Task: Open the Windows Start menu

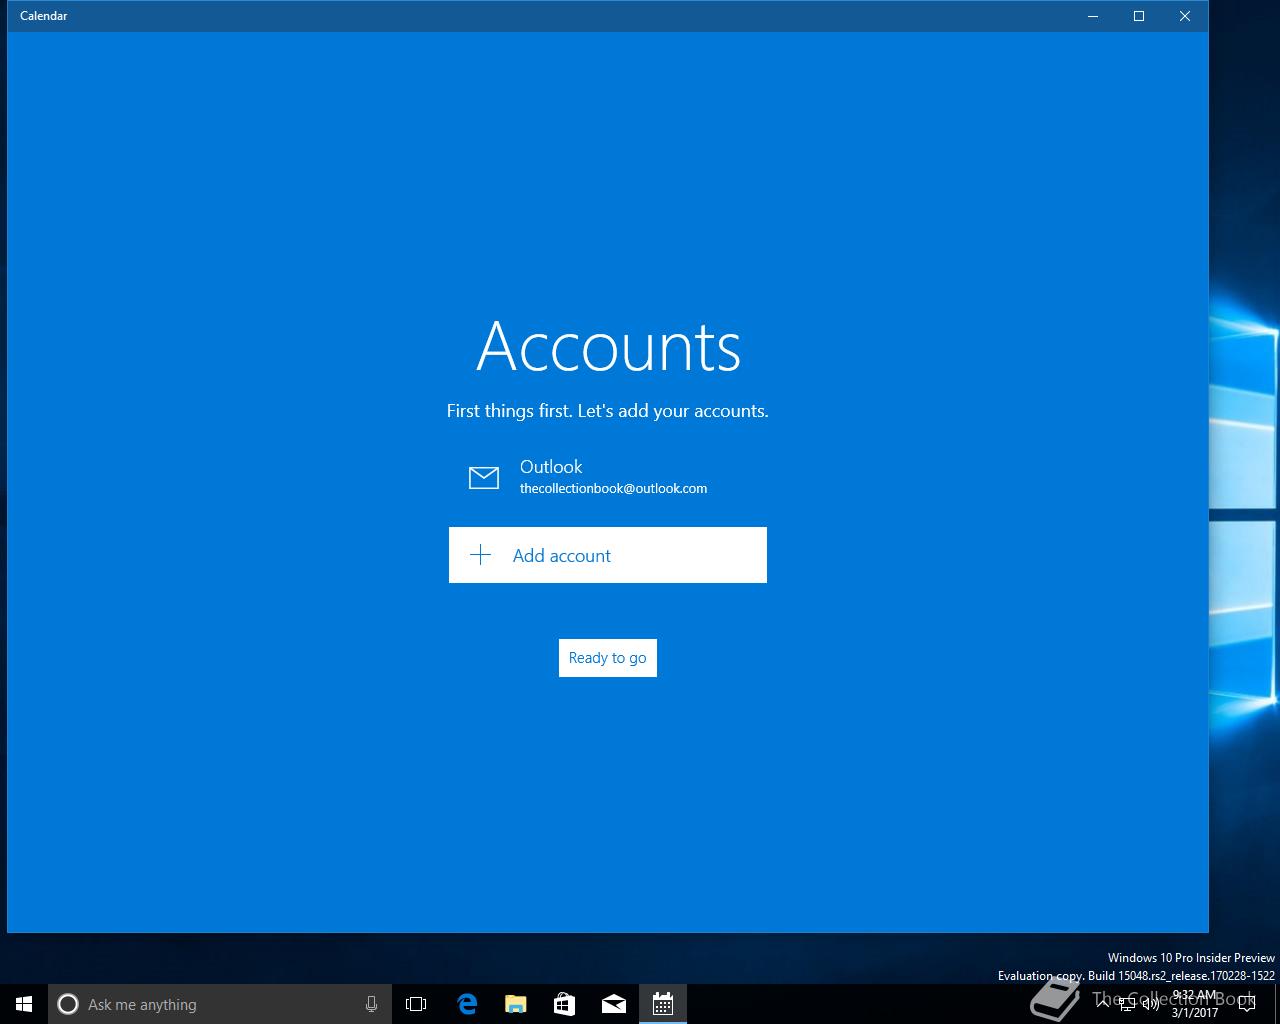Action: click(24, 1004)
